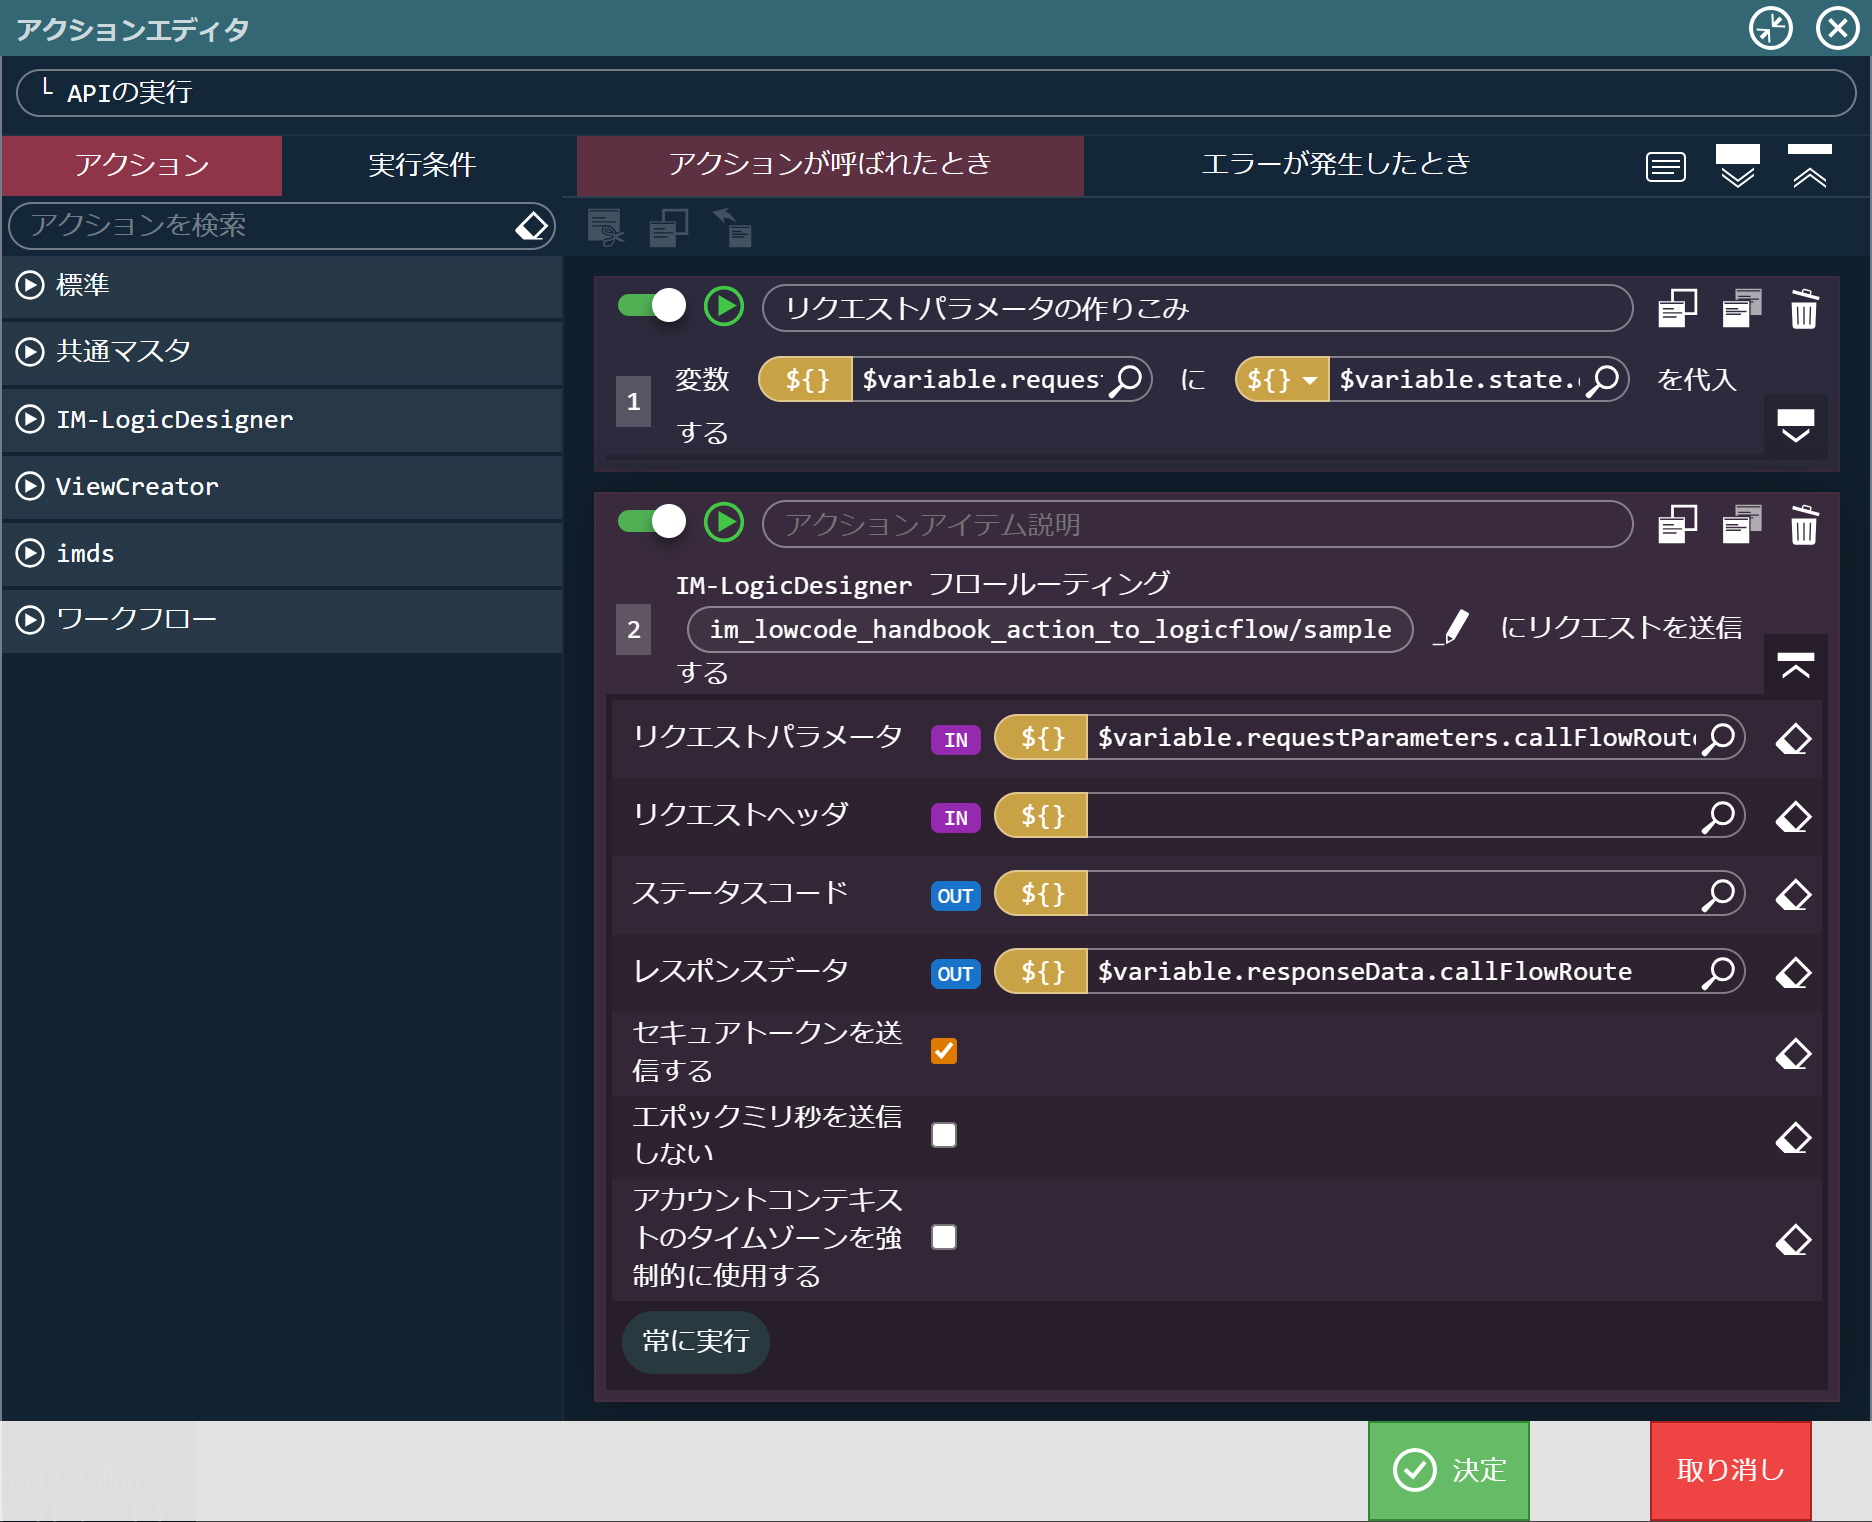
Task: Uncheck セキュアトークンを送信する checkbox
Action: pyautogui.click(x=944, y=1050)
